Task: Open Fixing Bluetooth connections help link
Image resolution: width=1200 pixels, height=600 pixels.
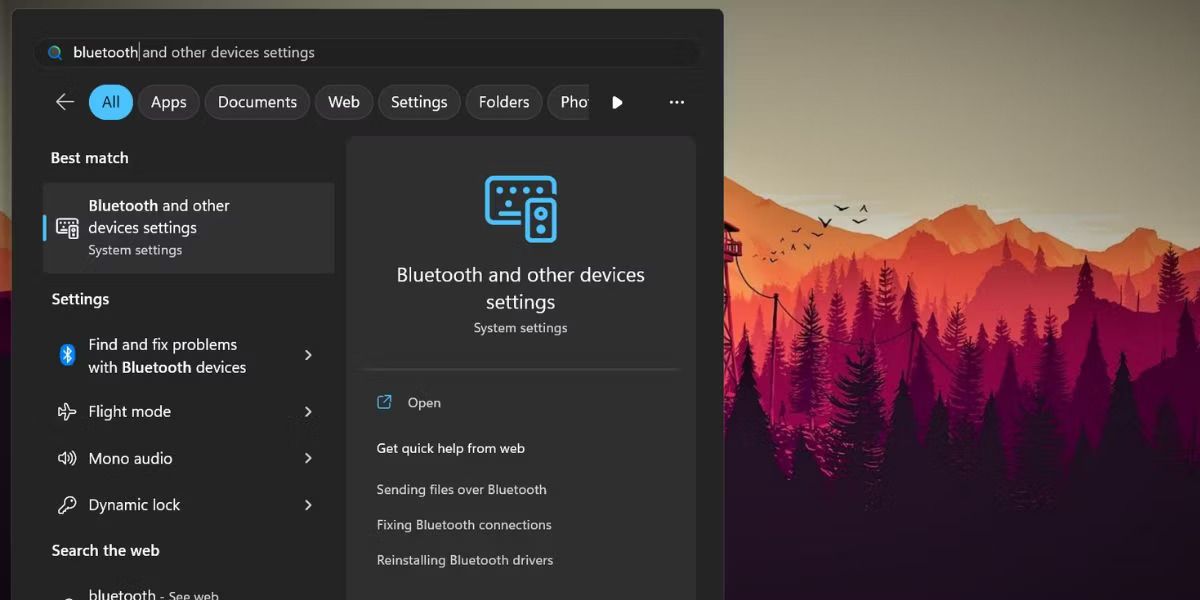Action: pos(464,524)
